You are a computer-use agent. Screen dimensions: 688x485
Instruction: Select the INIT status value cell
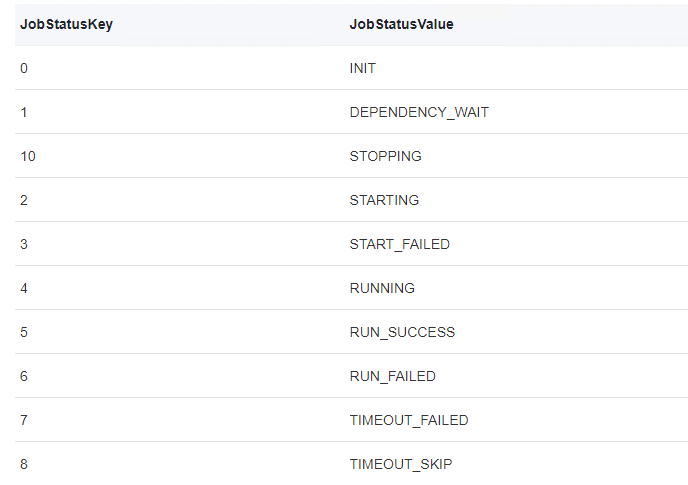tap(362, 68)
